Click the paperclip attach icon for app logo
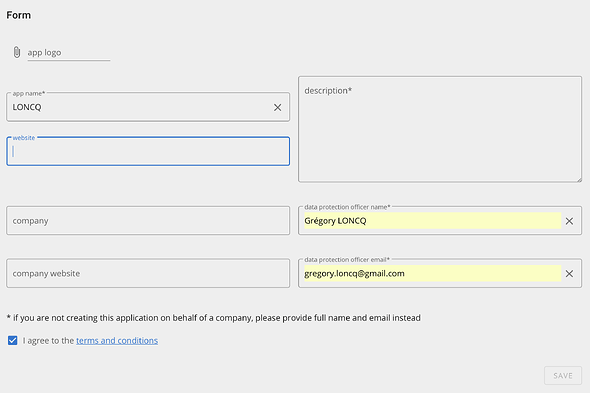The image size is (590, 393). [17, 52]
